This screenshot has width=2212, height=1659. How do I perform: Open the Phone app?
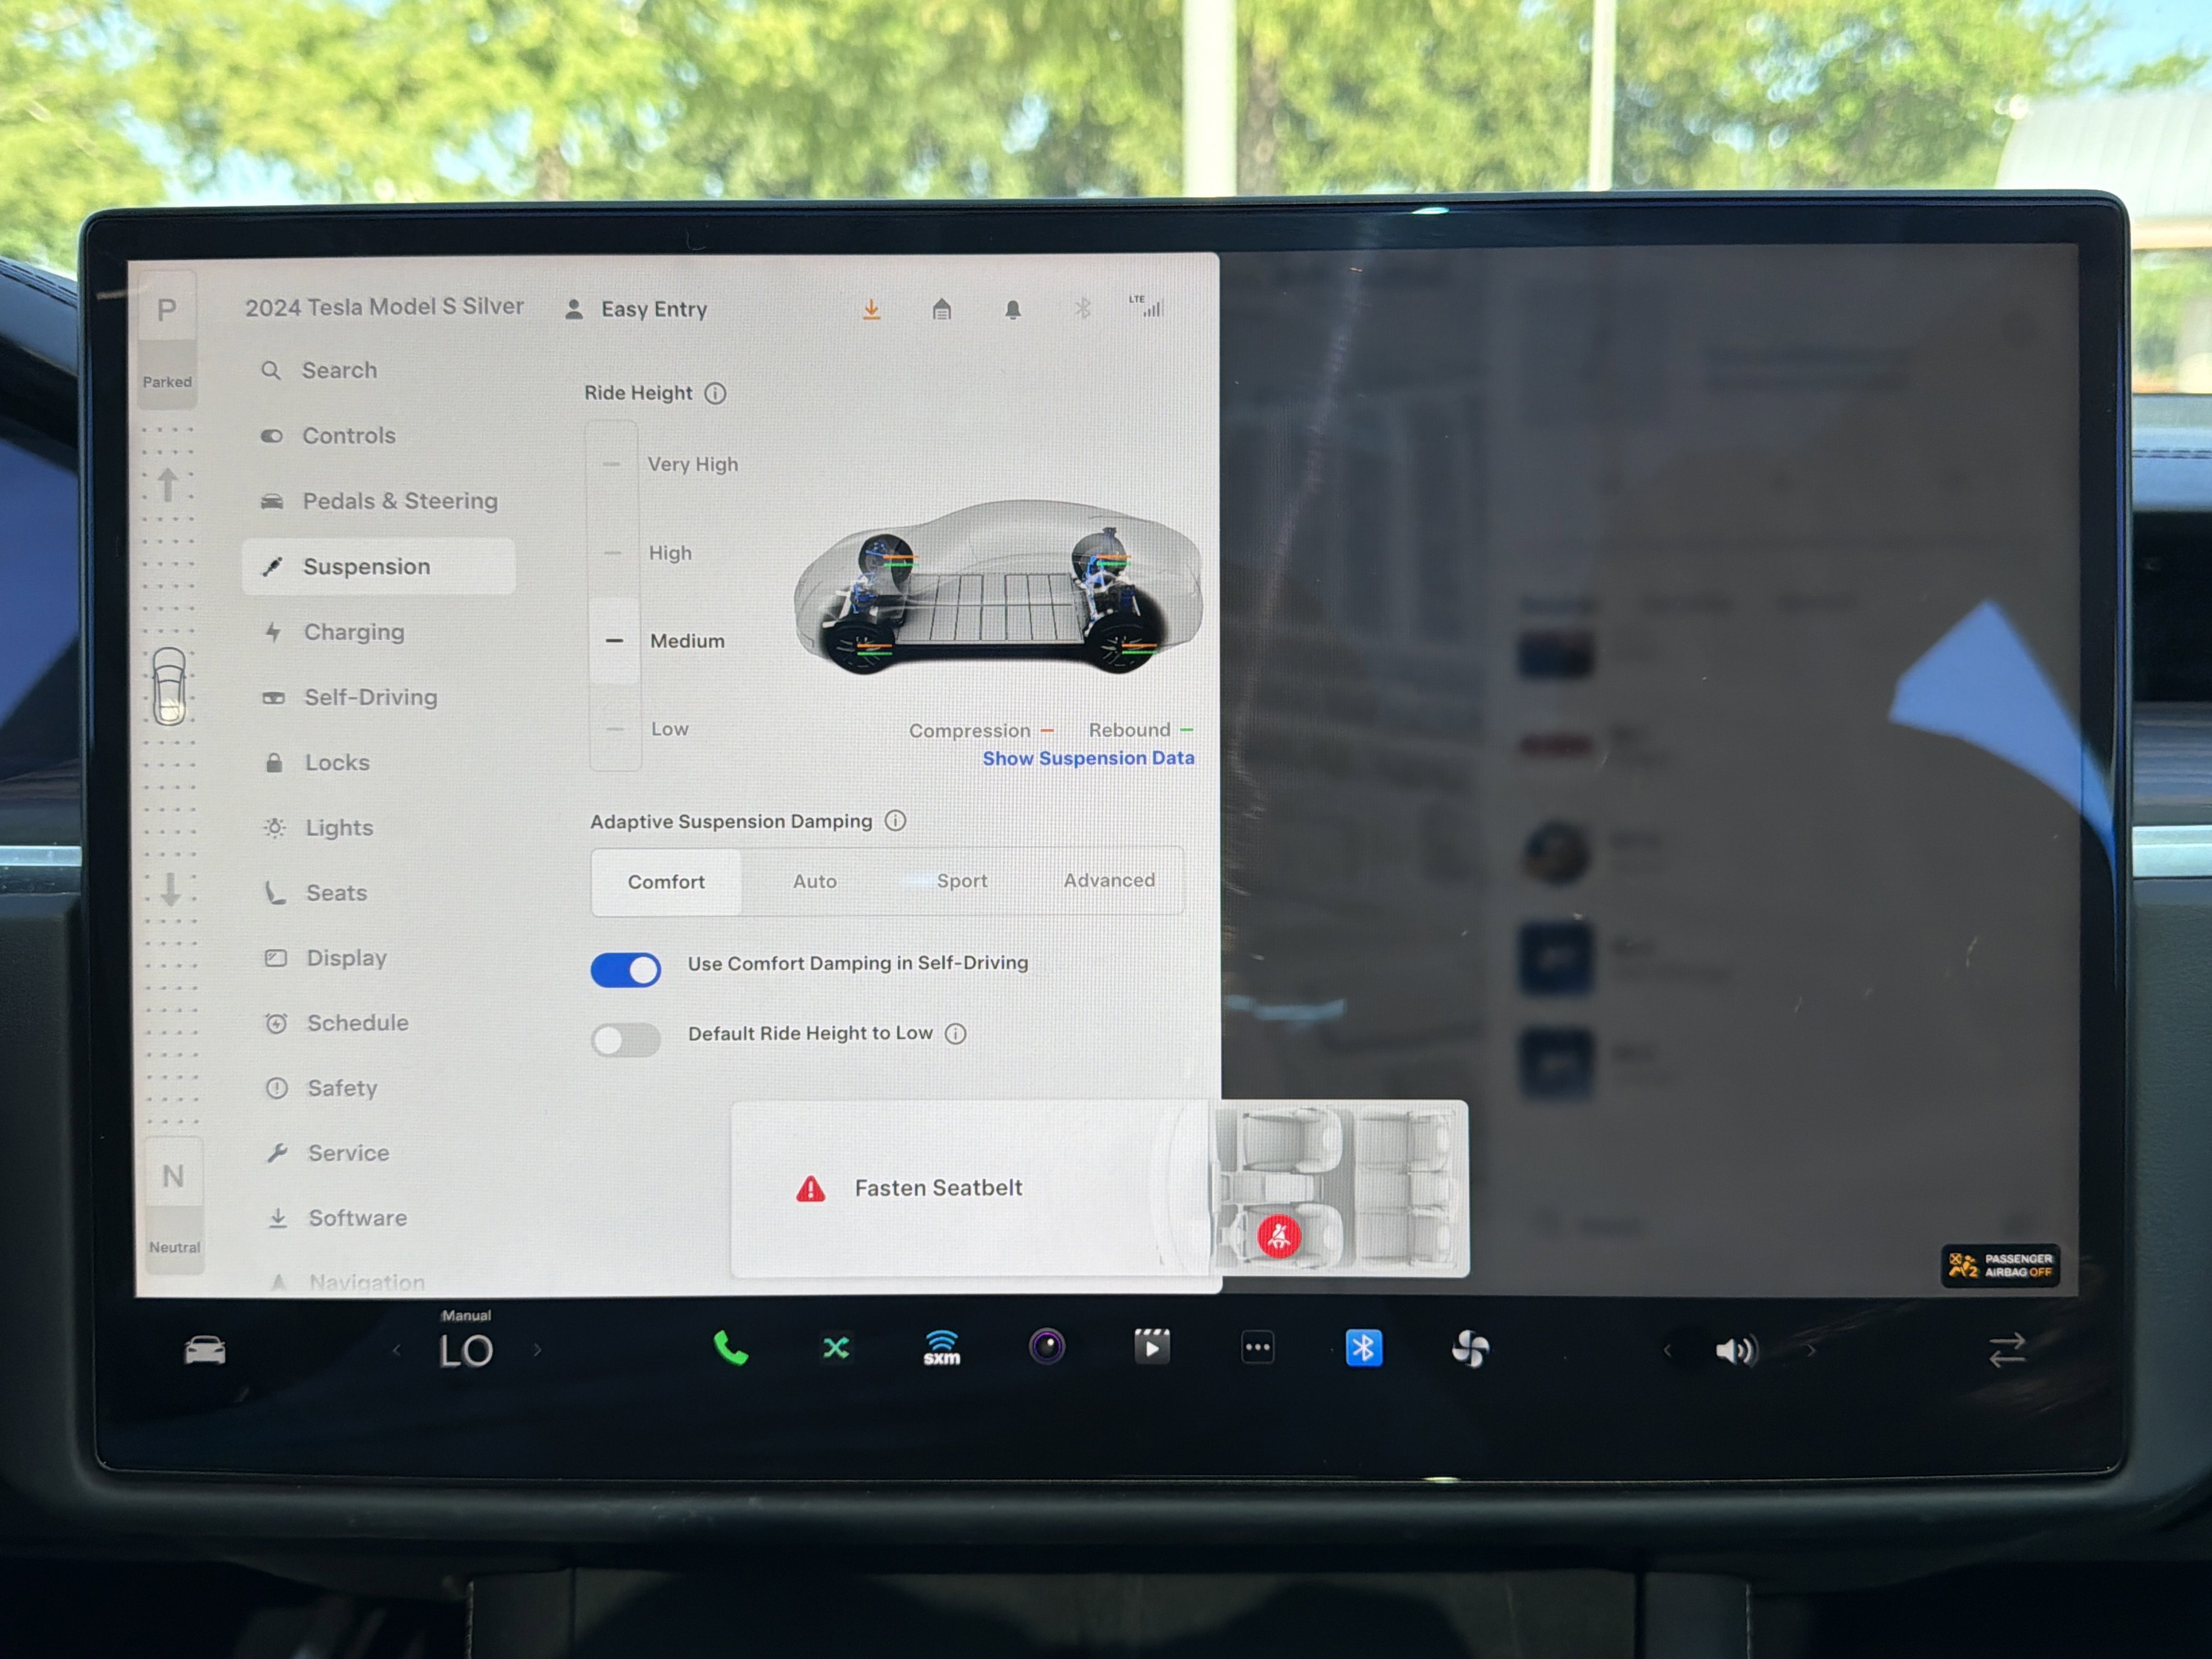pyautogui.click(x=731, y=1349)
